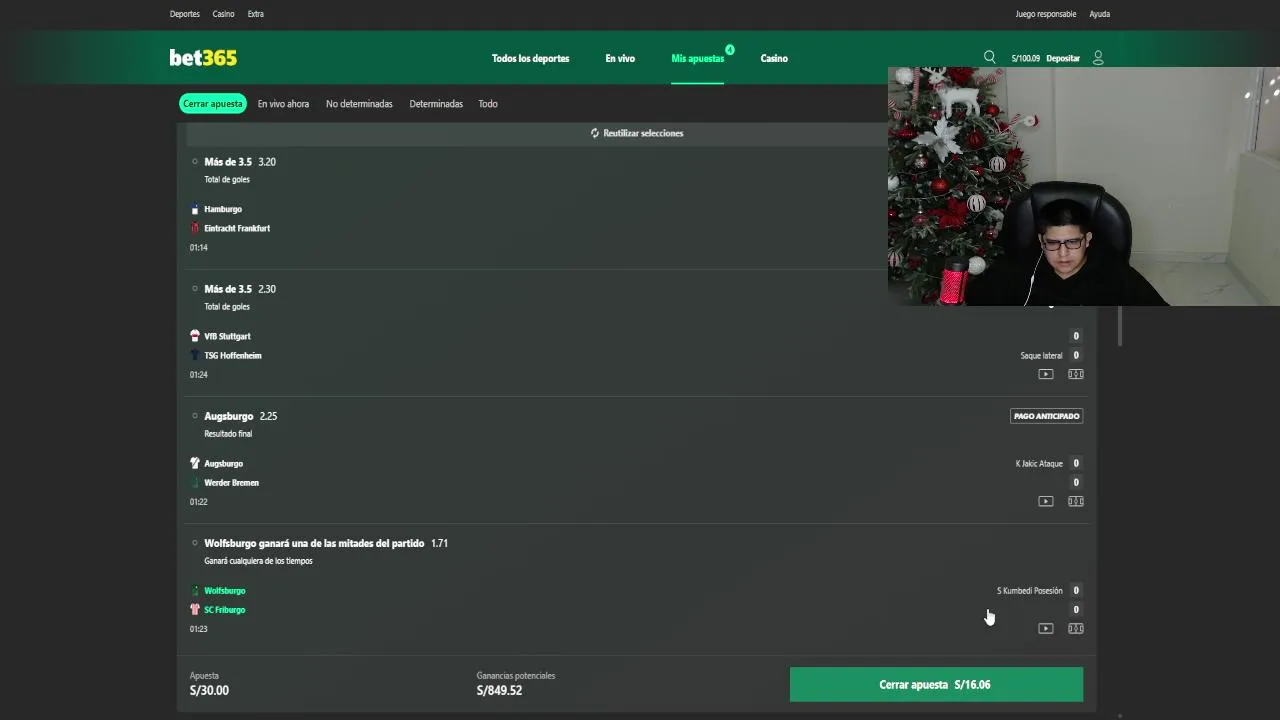Click the SC Friburgo jersey icon
The height and width of the screenshot is (720, 1280).
[195, 609]
